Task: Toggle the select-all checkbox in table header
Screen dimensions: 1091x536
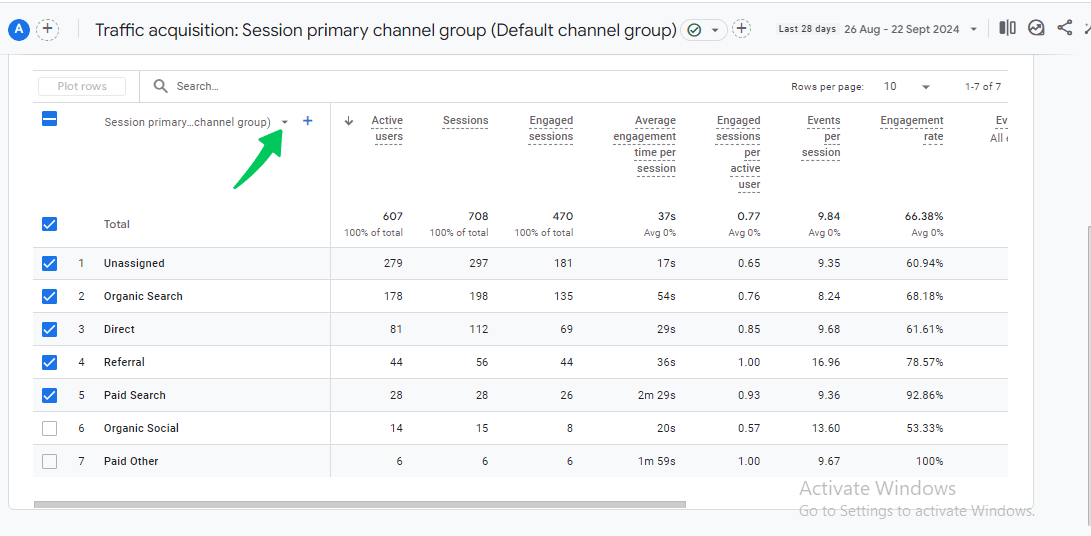Action: click(x=49, y=119)
